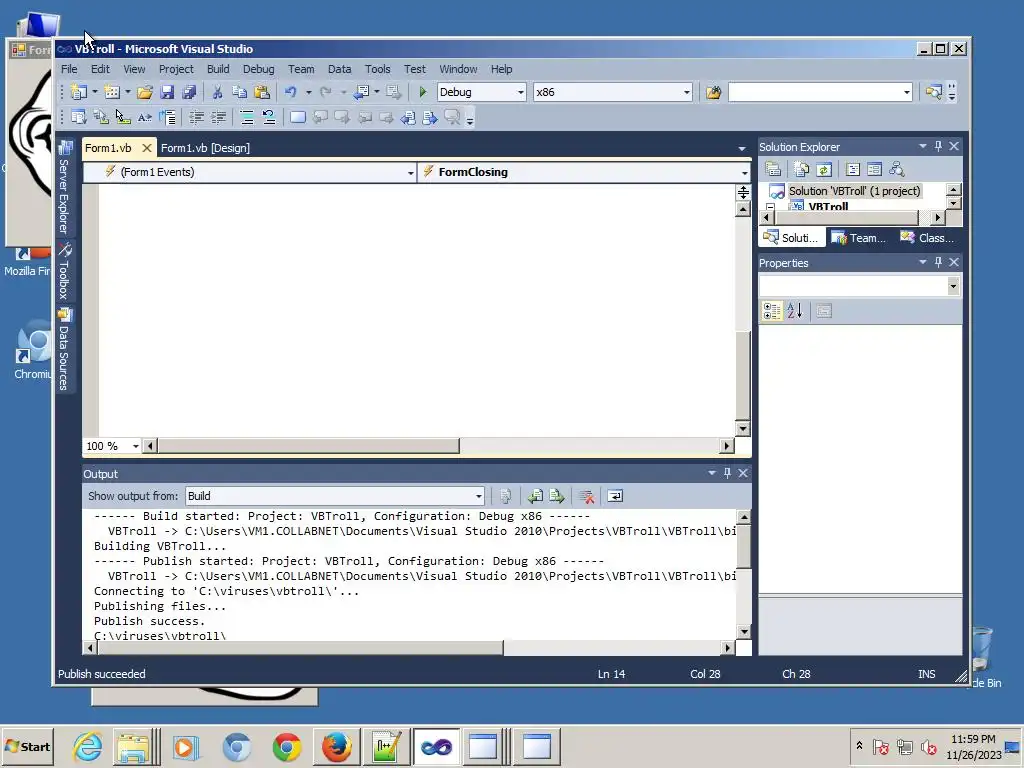Viewport: 1024px width, 768px height.
Task: Click the Output window horizontal scrollbar thumb
Action: pos(300,648)
